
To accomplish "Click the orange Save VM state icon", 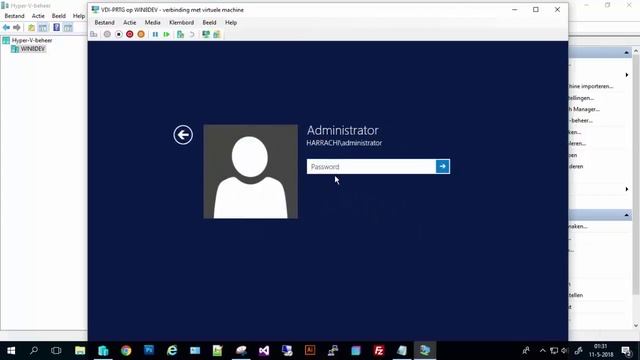I will point(141,35).
